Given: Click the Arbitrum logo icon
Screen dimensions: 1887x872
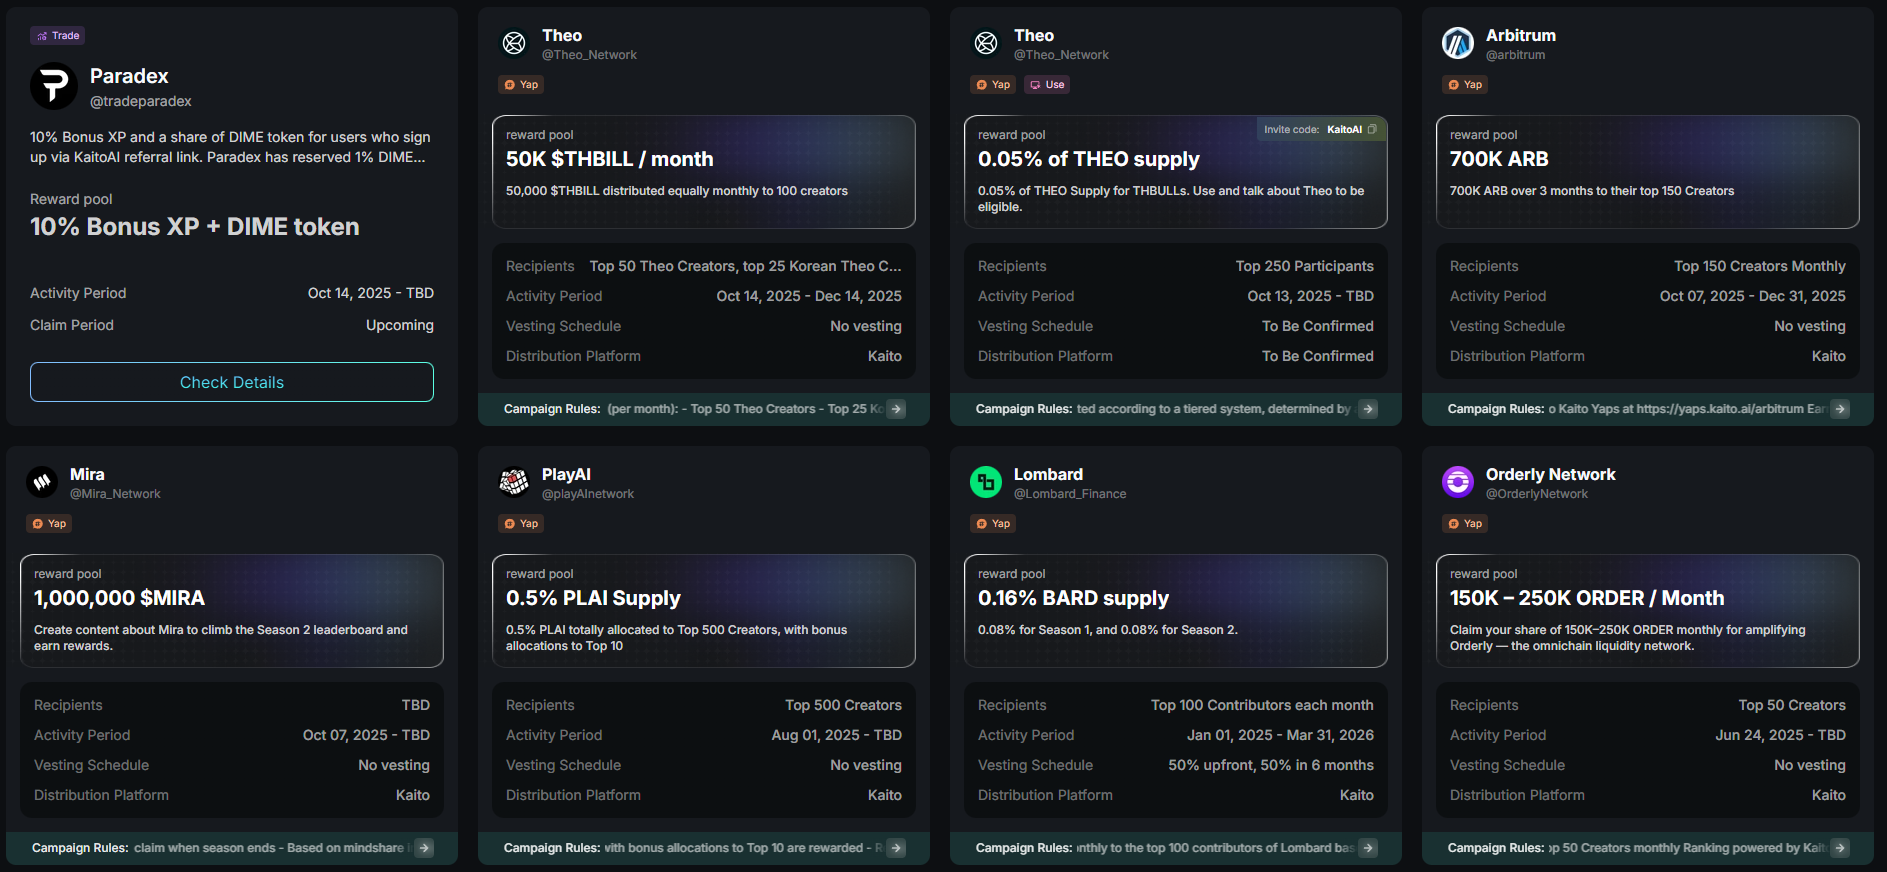Looking at the screenshot, I should pyautogui.click(x=1457, y=43).
